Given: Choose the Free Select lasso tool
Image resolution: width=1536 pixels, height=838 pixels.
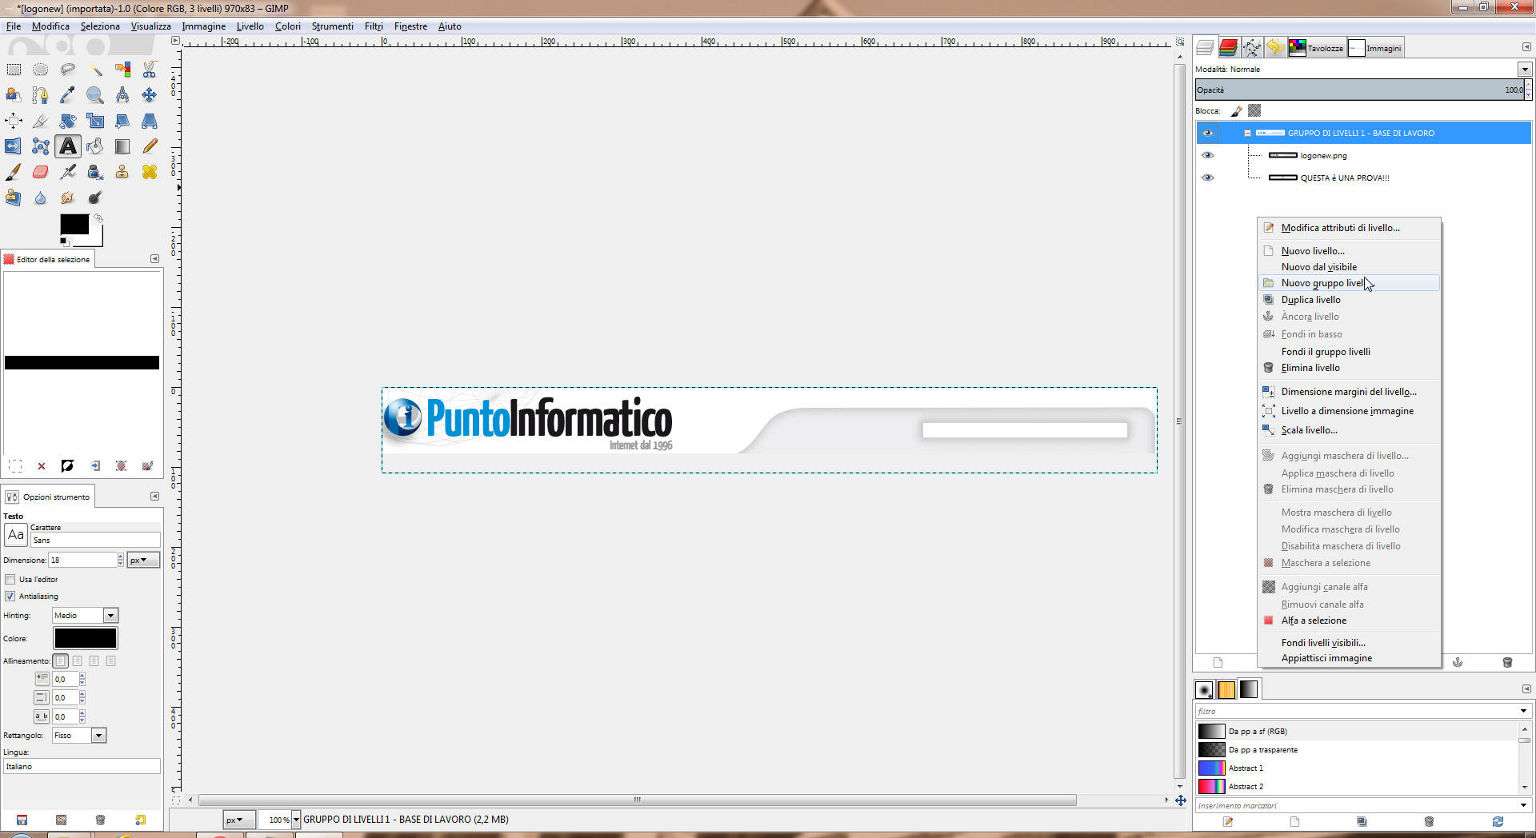Looking at the screenshot, I should (68, 69).
